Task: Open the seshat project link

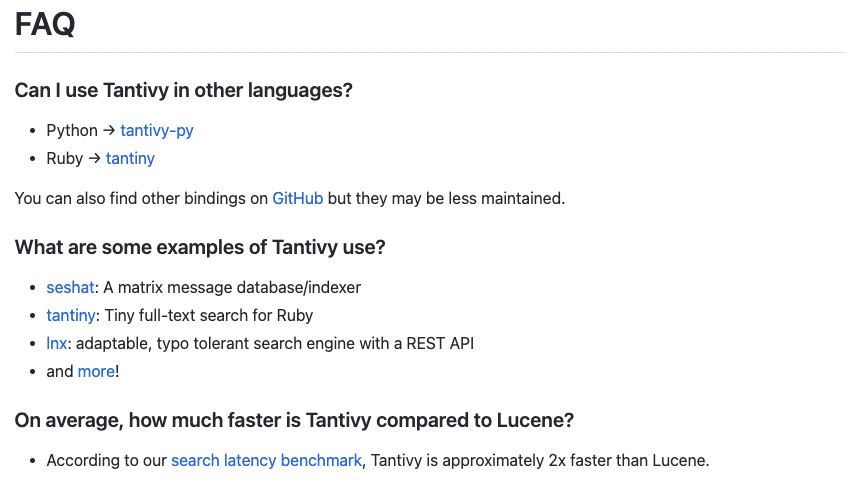Action: point(69,287)
